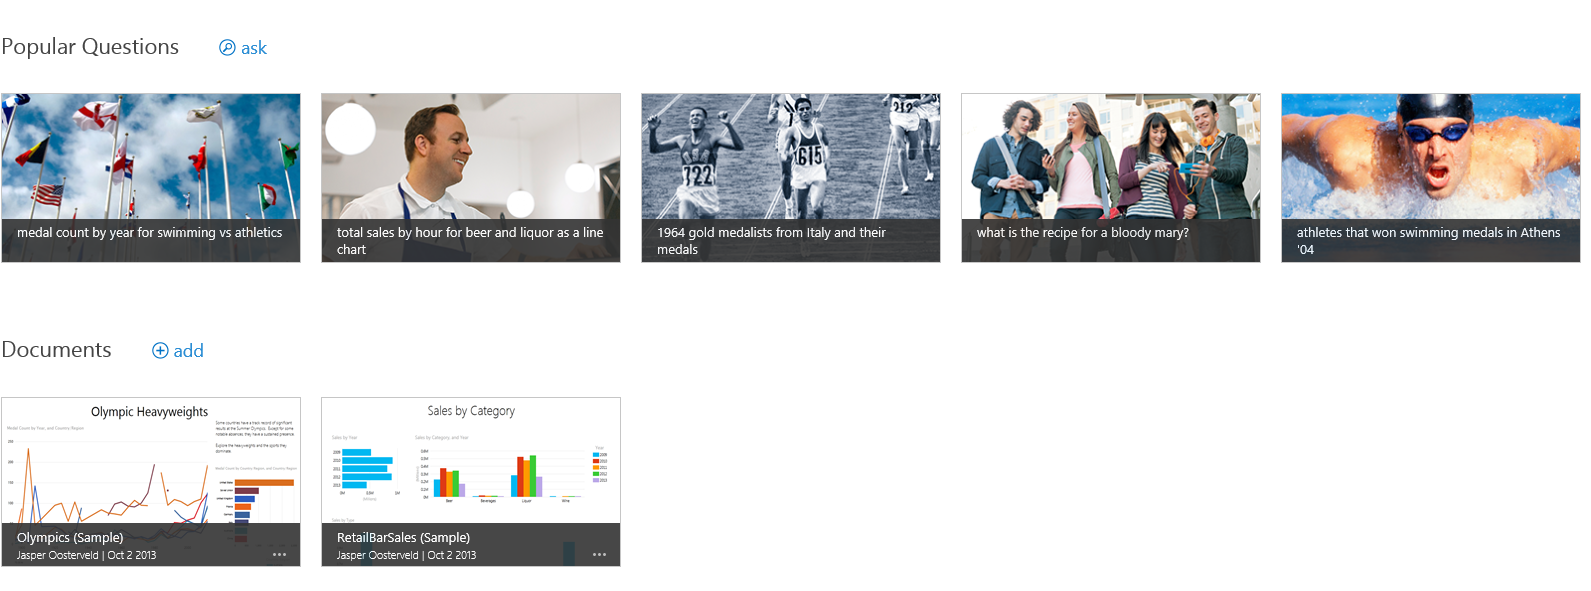The width and height of the screenshot is (1591, 591).
Task: Click the add document link text
Action: pos(188,351)
